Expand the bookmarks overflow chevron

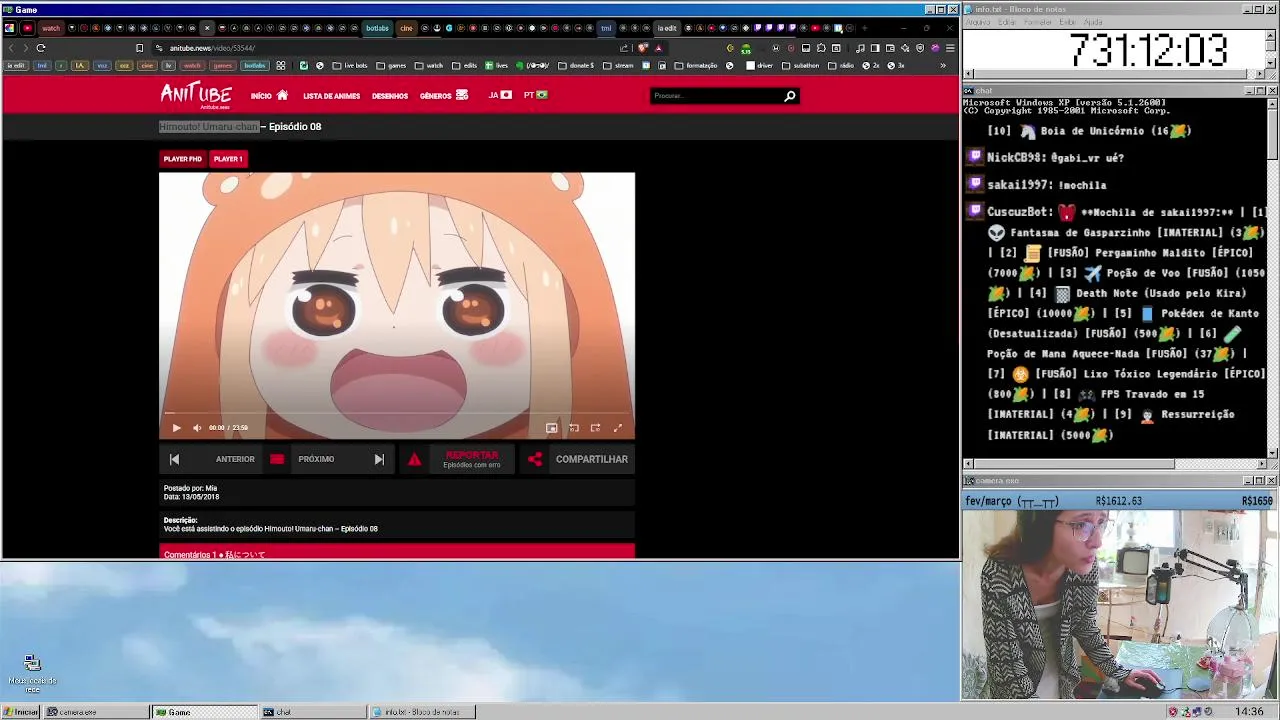point(943,66)
